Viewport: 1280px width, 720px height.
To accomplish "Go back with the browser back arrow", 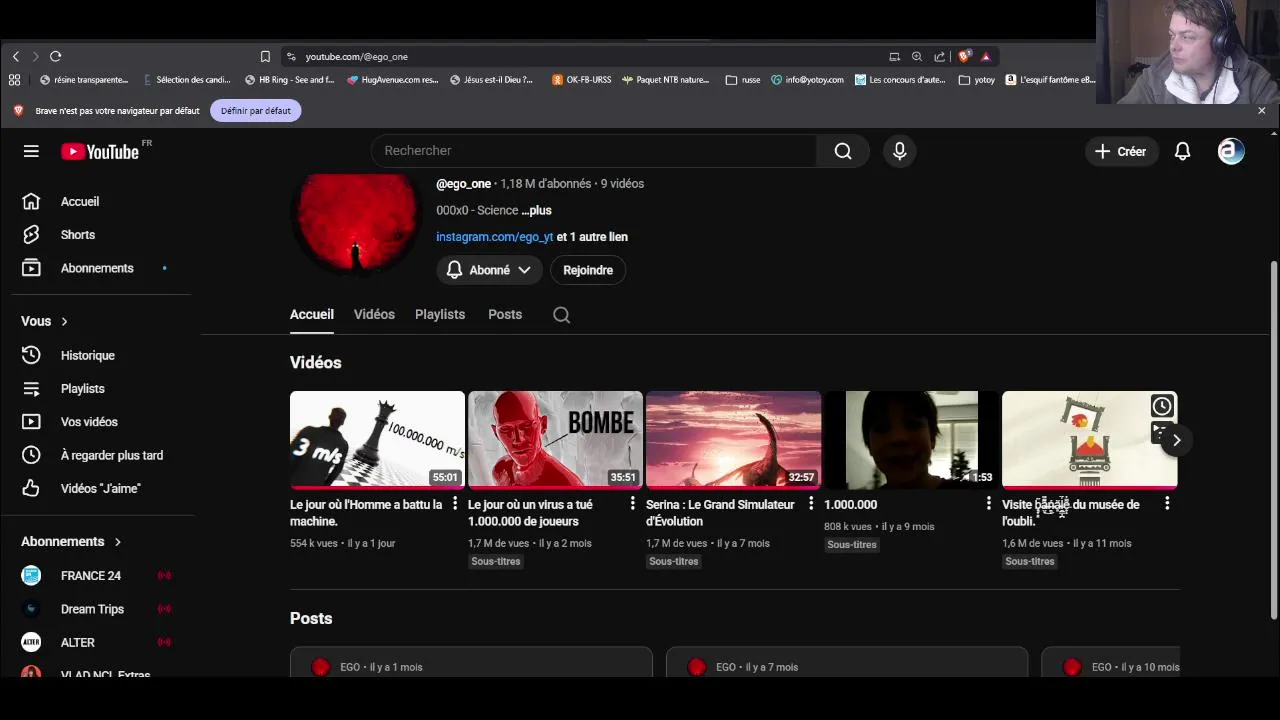I will point(16,57).
